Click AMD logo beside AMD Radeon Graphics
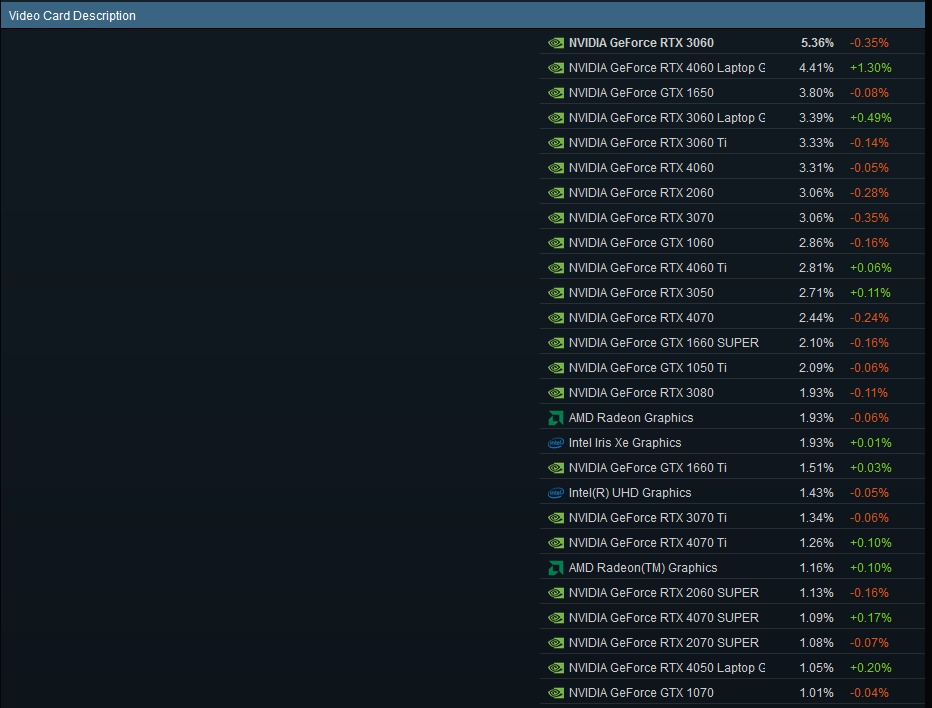Viewport: 932px width, 708px height. click(x=556, y=418)
